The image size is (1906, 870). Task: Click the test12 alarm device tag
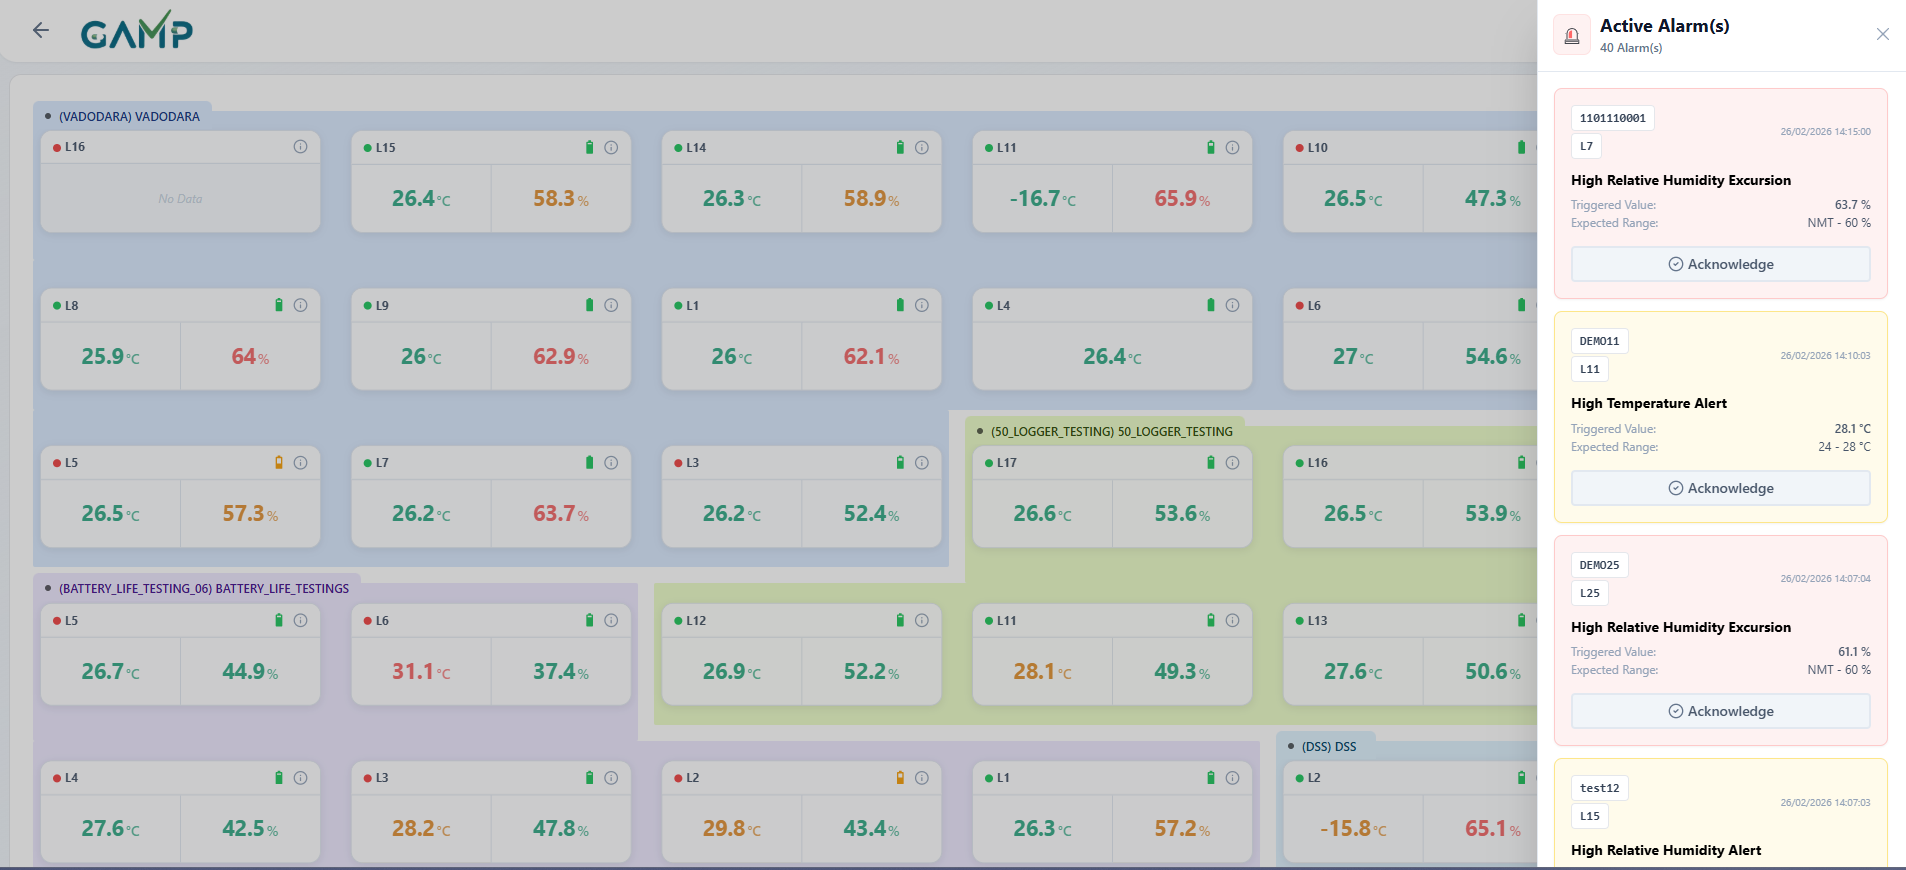pyautogui.click(x=1599, y=788)
